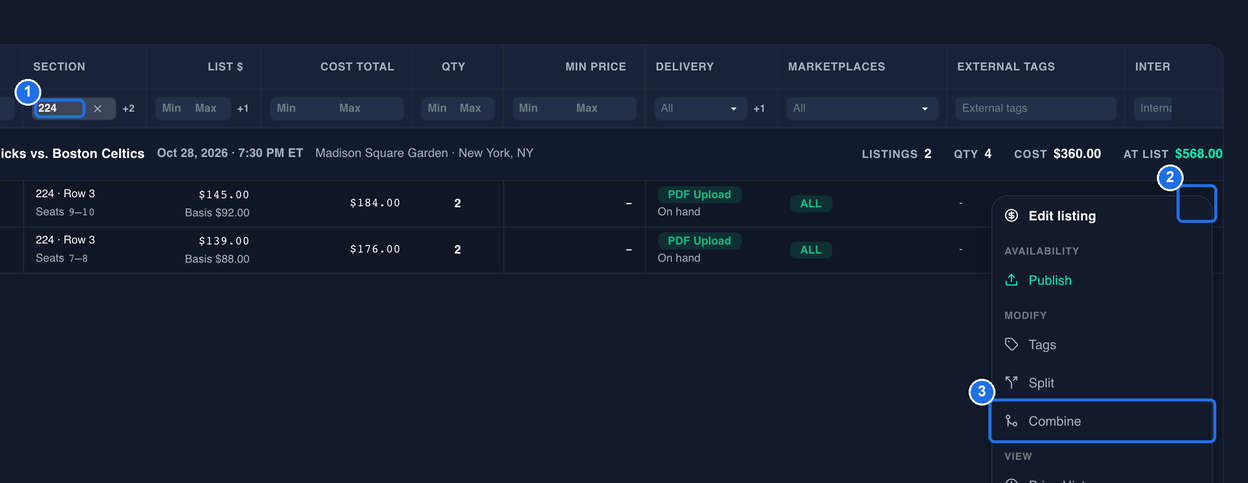Screen dimensions: 1248x483
Task: Click Min field under Min Price
Action: [x=529, y=108]
